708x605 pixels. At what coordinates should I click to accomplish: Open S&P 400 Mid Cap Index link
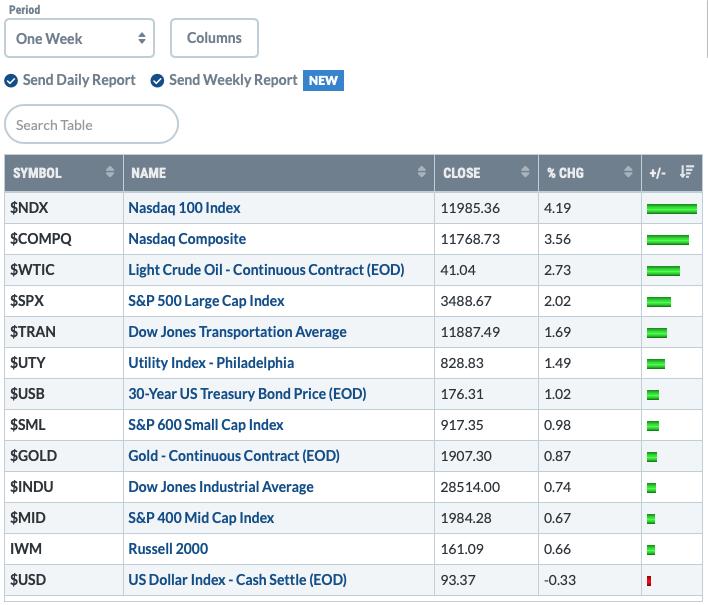(201, 518)
